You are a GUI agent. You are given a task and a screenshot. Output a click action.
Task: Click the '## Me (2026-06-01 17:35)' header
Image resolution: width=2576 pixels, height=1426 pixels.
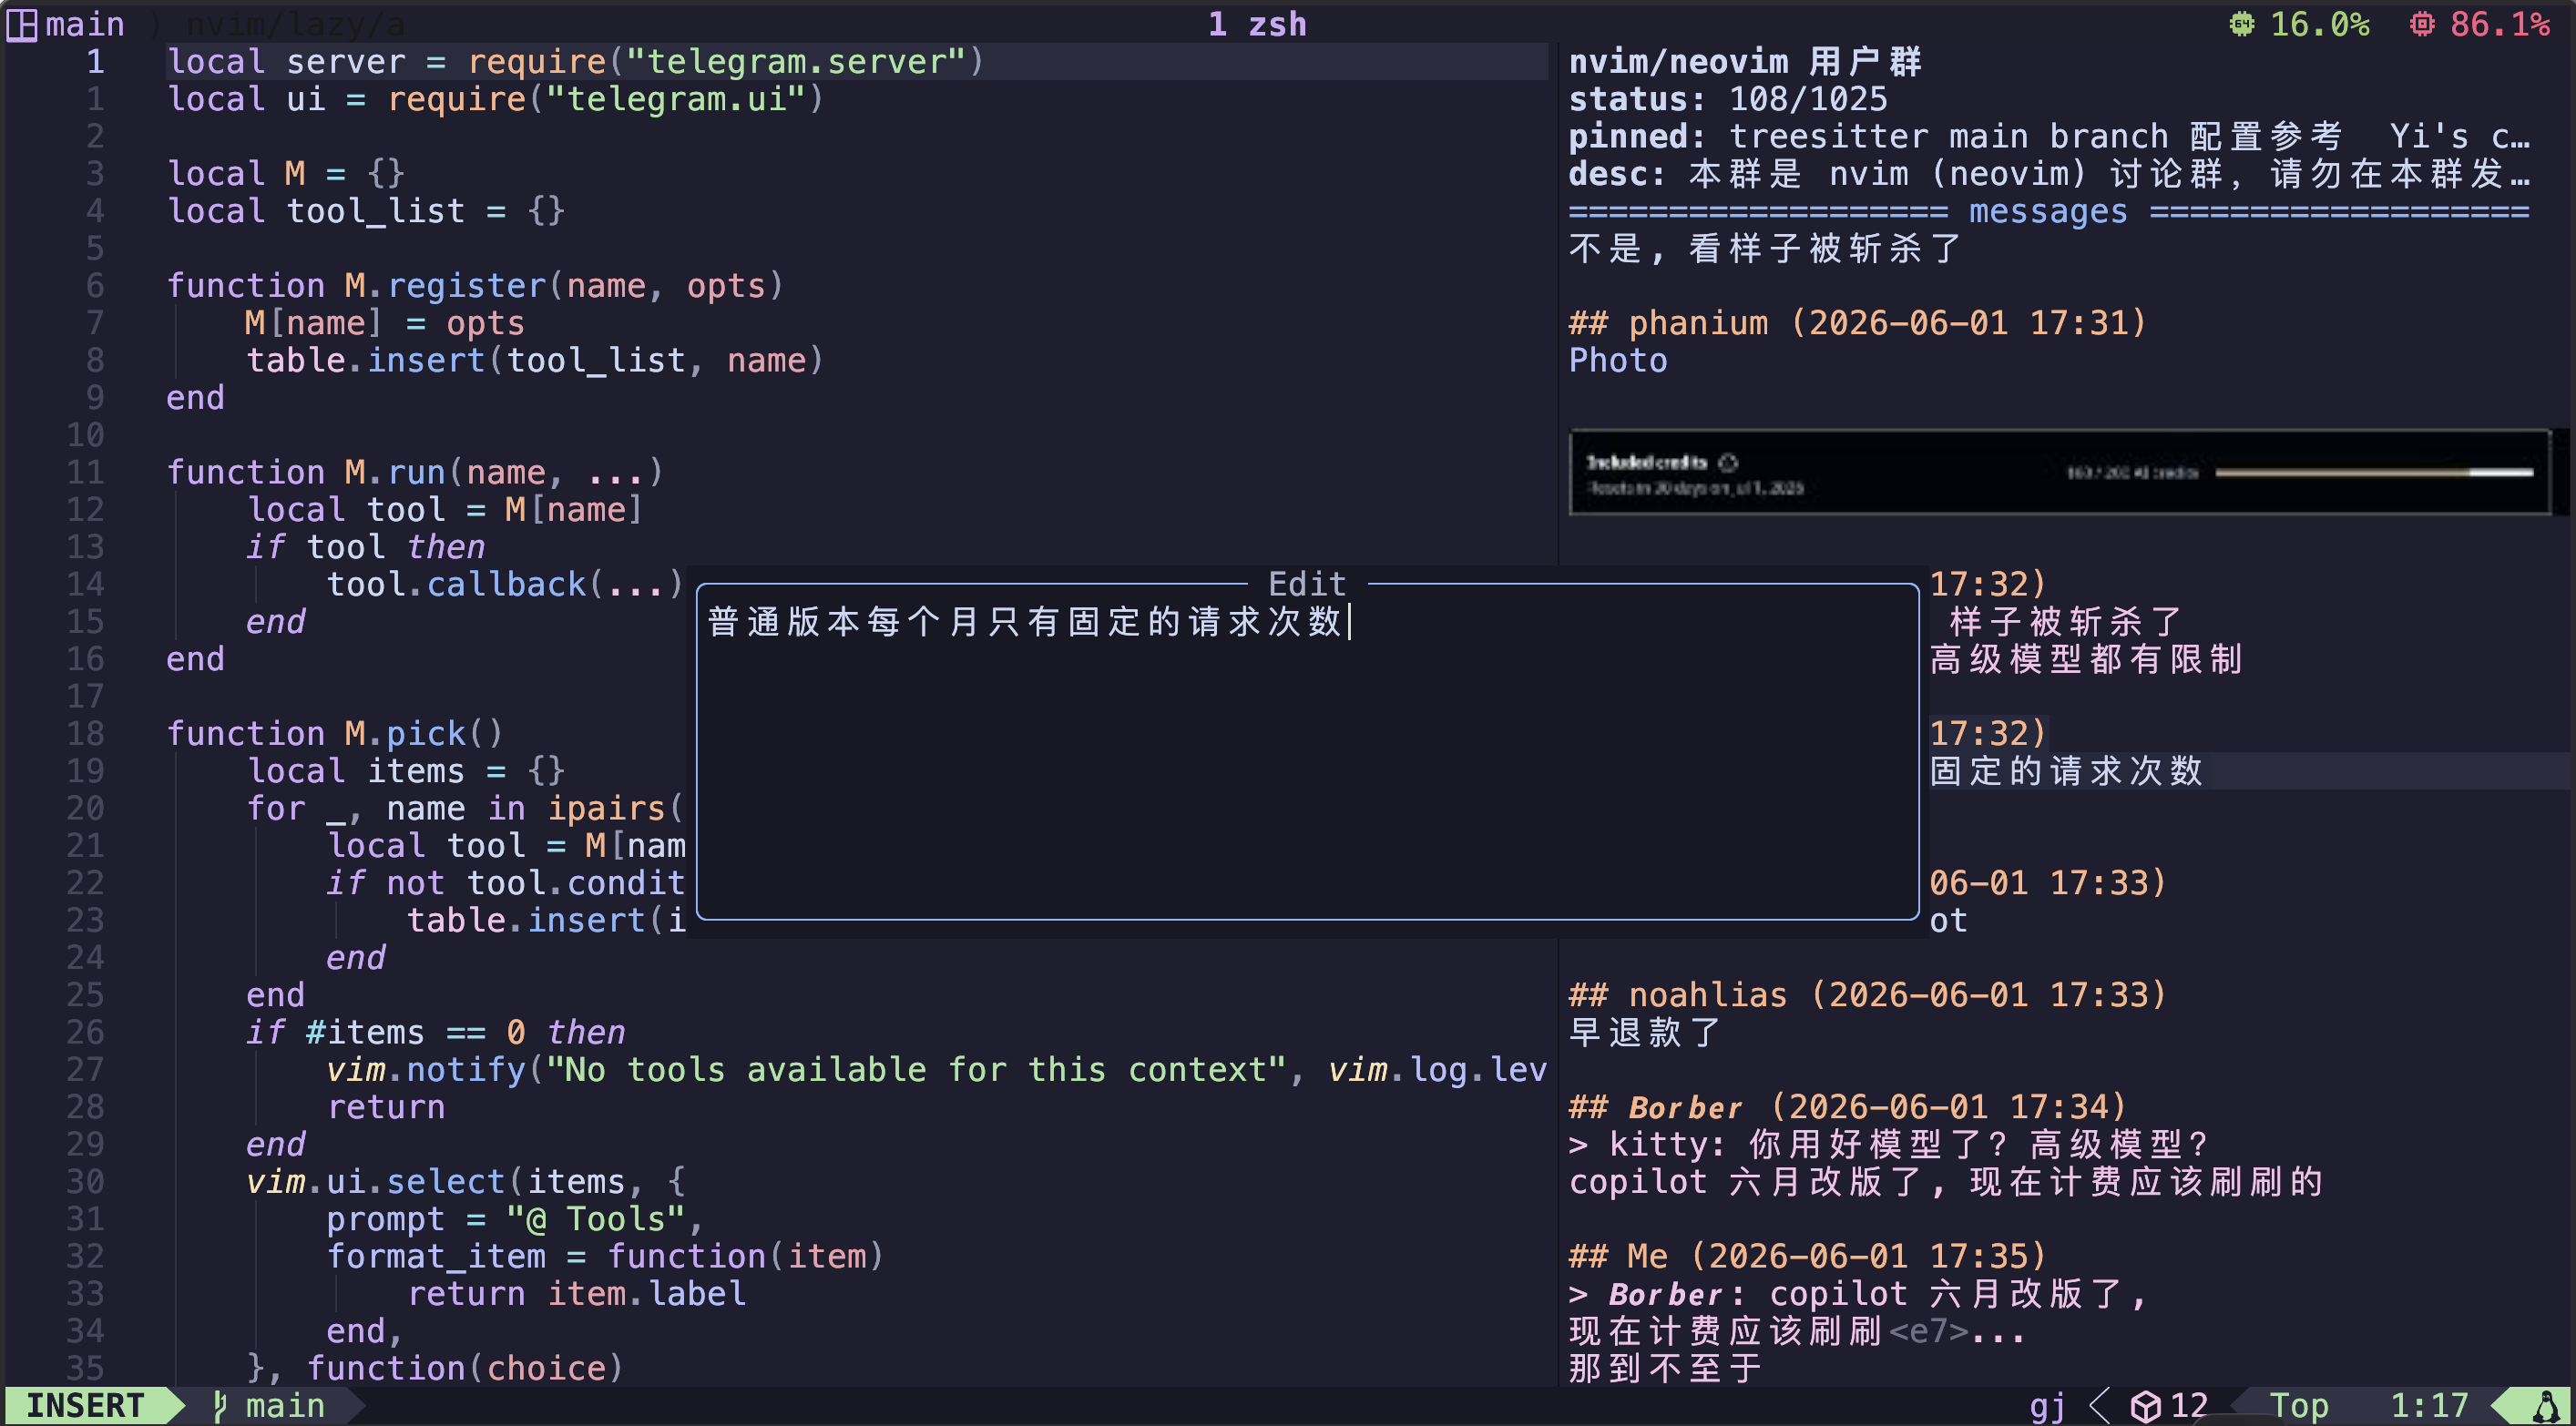pyautogui.click(x=1807, y=1256)
